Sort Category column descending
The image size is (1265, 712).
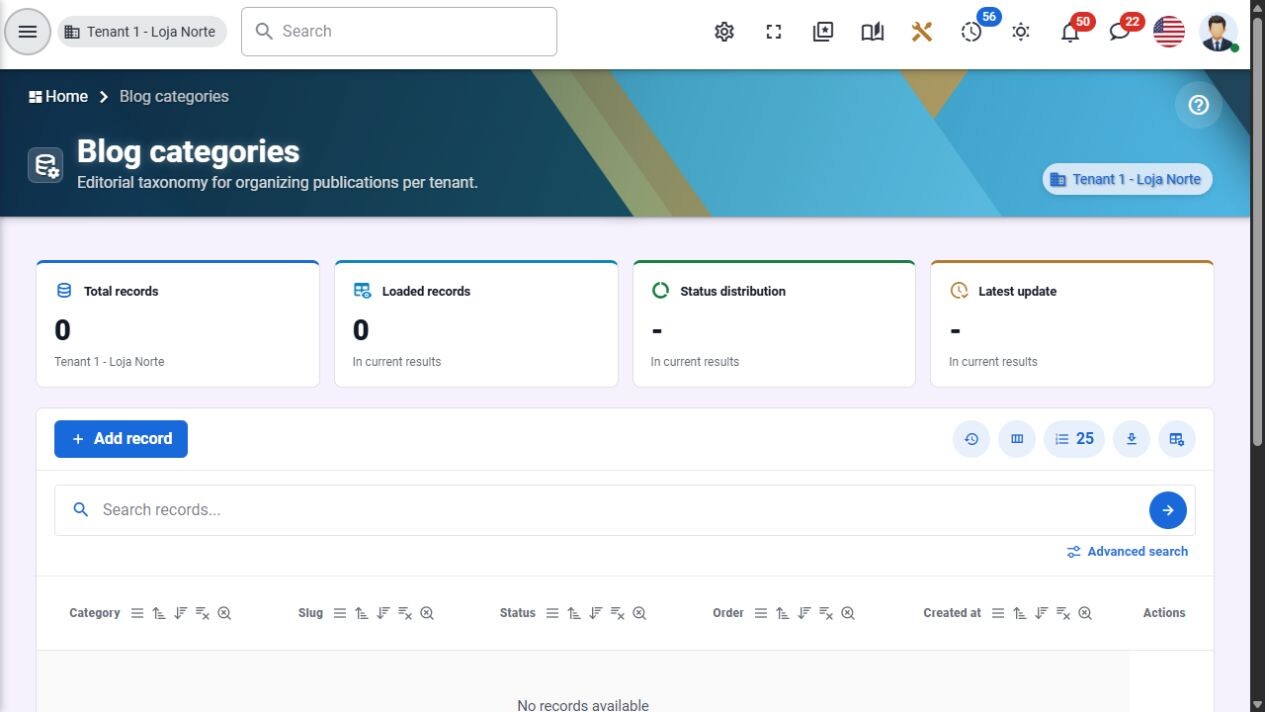point(181,613)
